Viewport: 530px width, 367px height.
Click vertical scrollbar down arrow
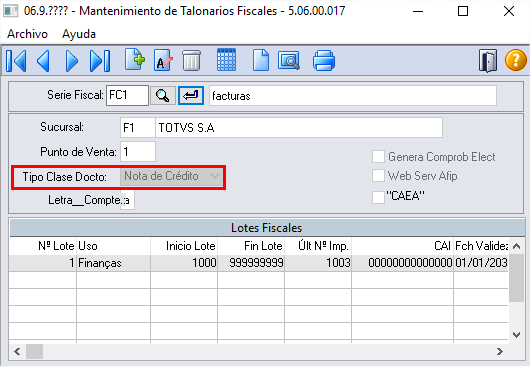pyautogui.click(x=516, y=335)
